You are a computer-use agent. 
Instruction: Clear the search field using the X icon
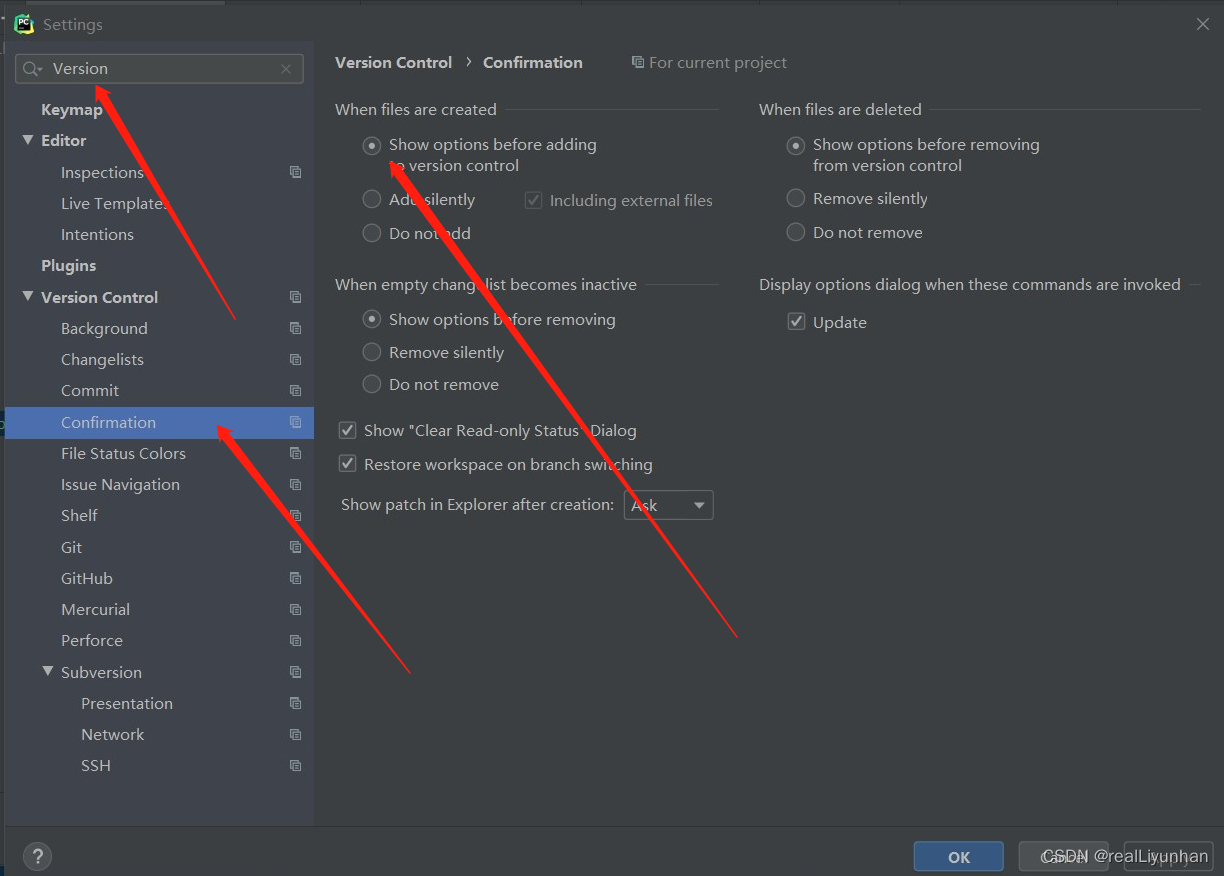287,68
